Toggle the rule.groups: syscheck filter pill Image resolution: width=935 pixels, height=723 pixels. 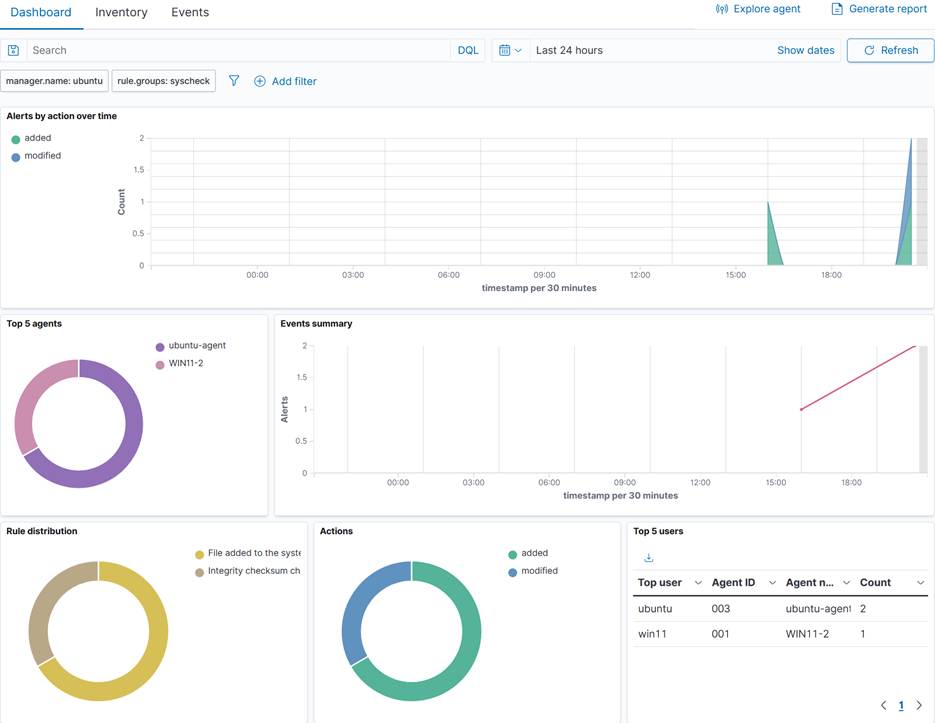(164, 81)
